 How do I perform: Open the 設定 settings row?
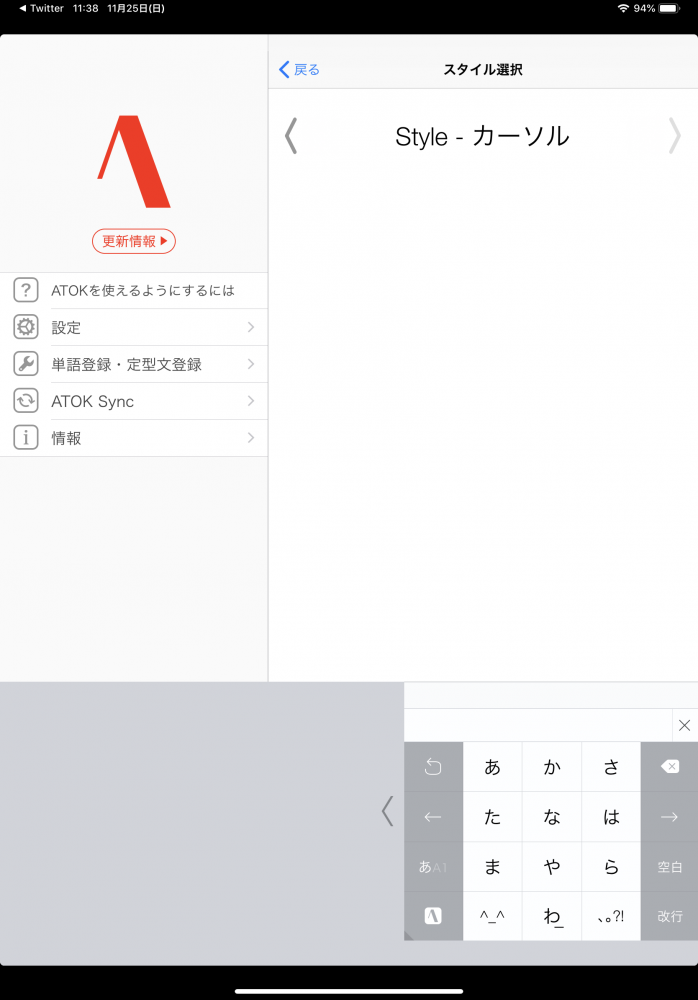click(150, 327)
